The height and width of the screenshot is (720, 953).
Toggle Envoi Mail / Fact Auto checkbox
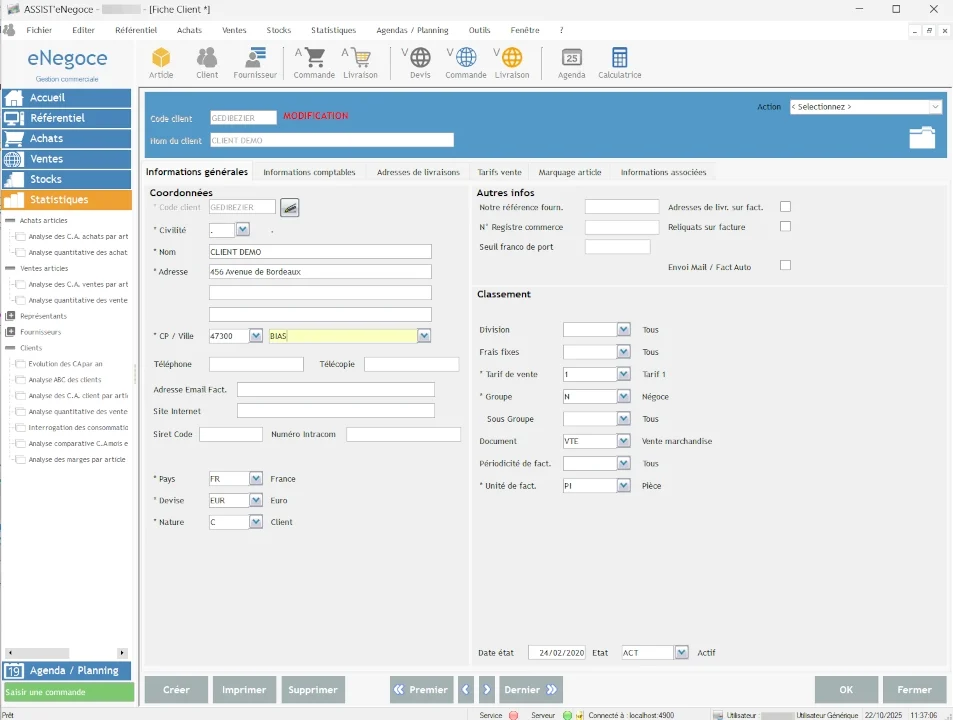[x=785, y=266]
